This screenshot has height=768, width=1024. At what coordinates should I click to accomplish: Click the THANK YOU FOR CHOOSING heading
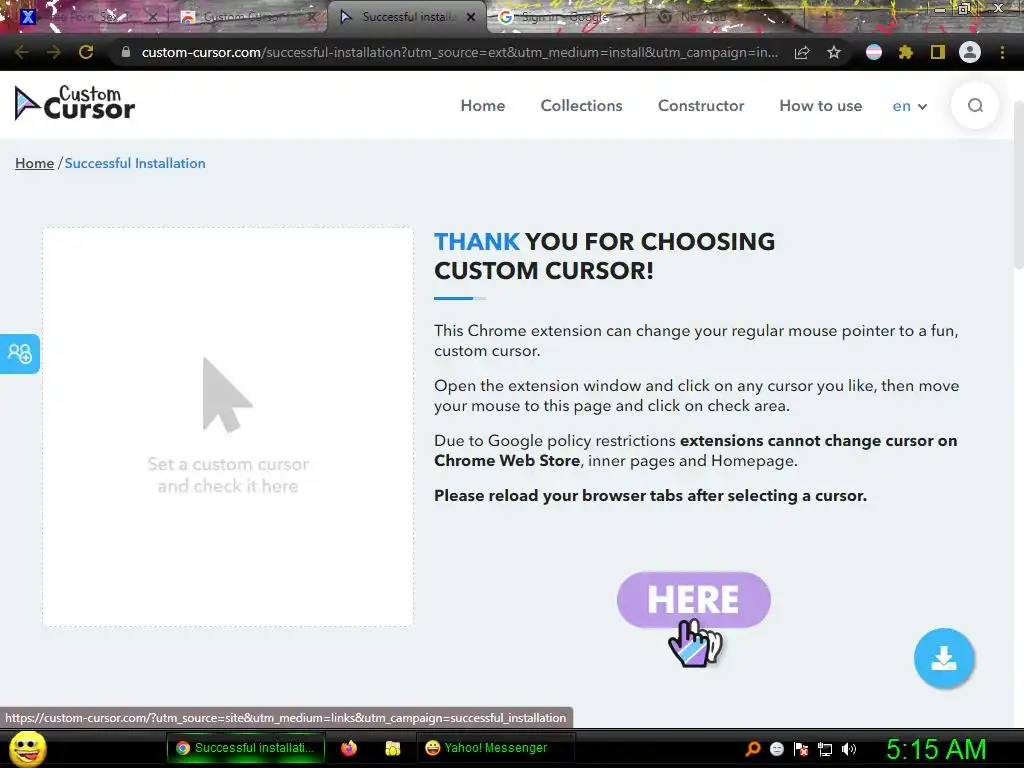(605, 256)
